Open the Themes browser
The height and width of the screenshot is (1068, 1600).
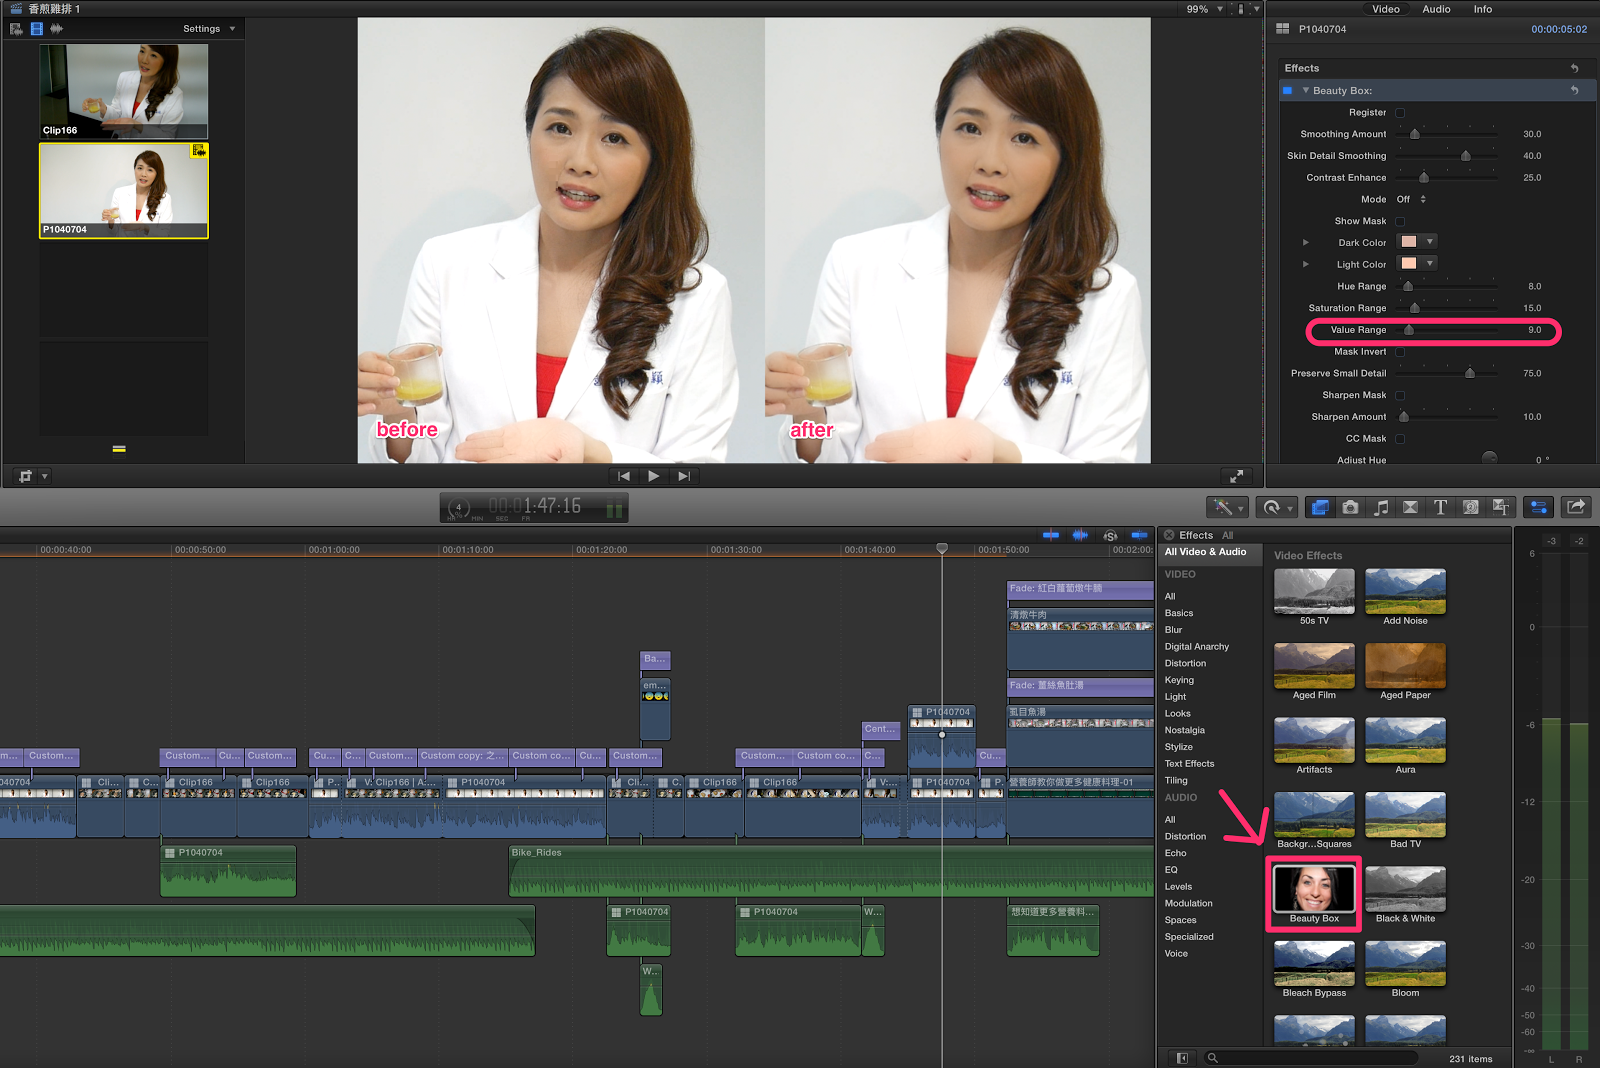click(1500, 507)
